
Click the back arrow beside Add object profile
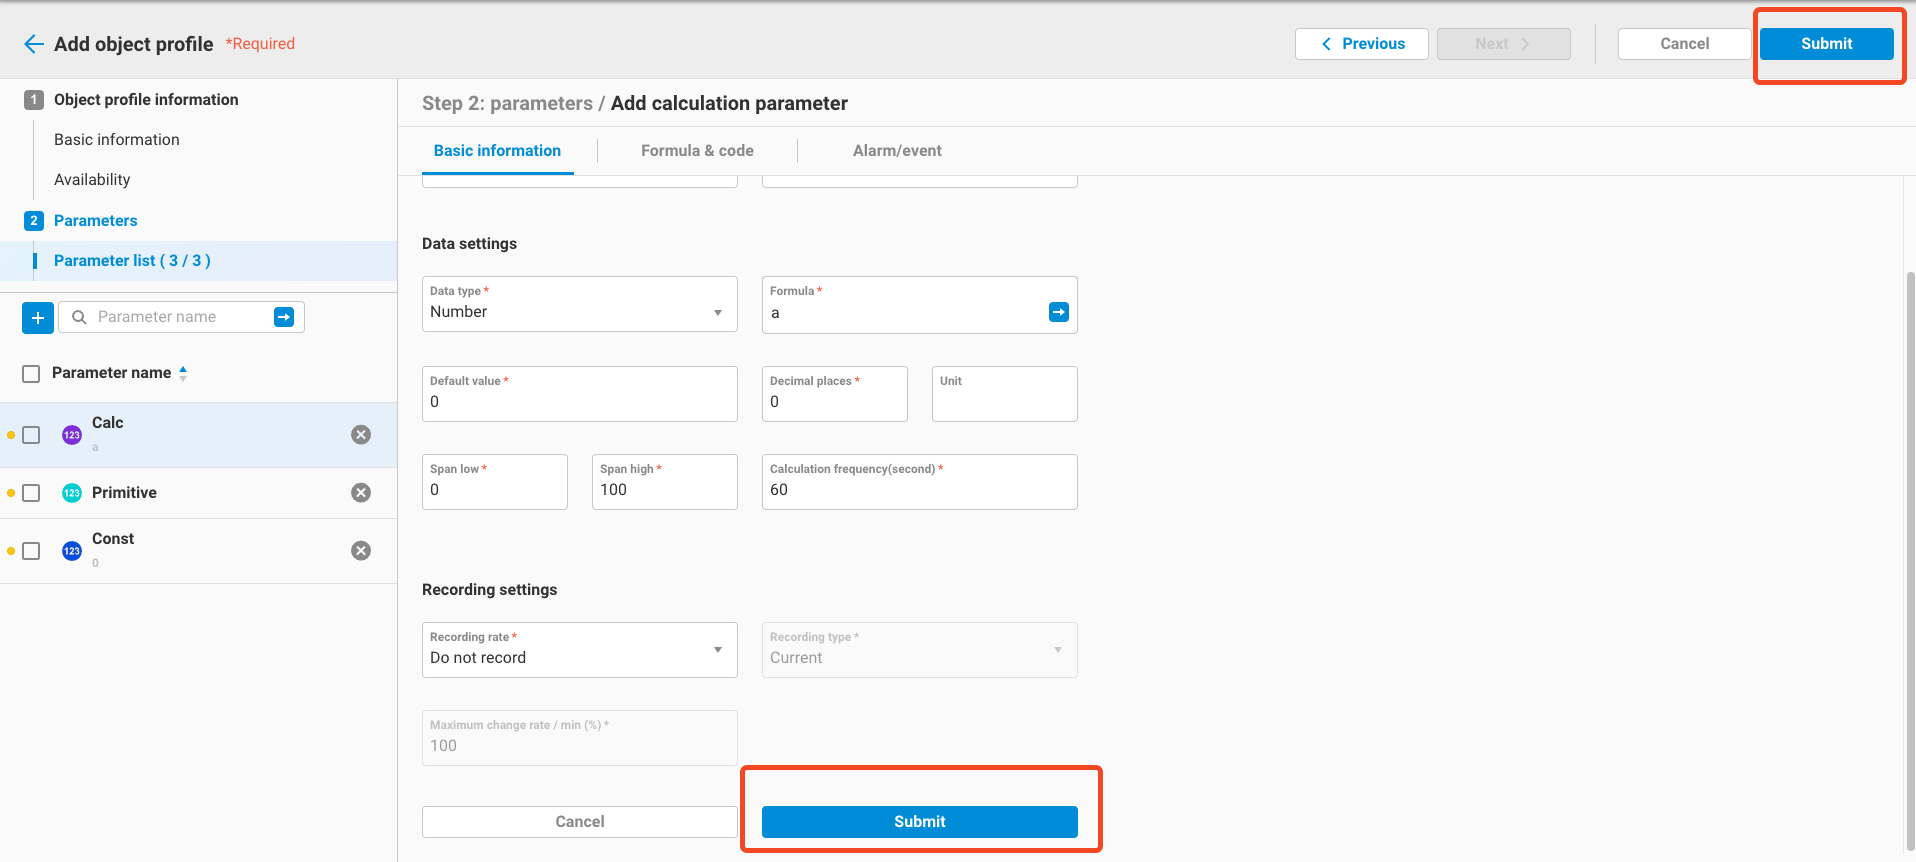tap(33, 44)
